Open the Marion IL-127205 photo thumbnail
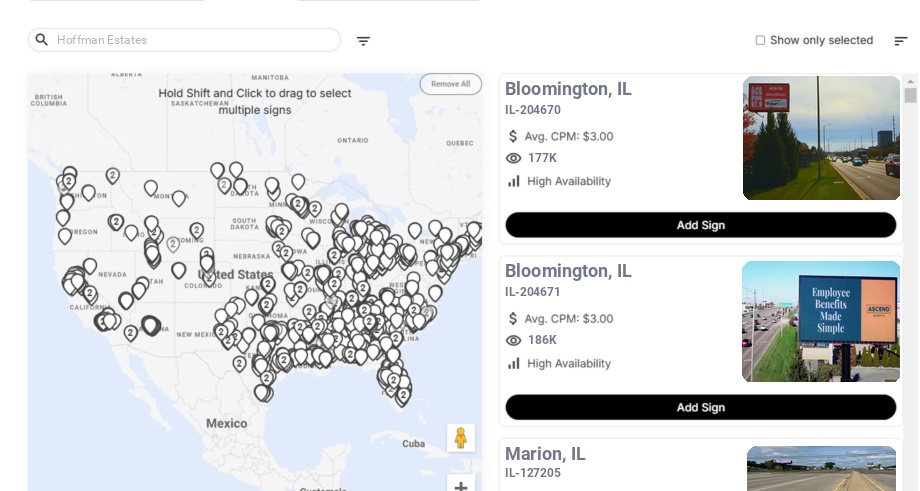Image resolution: width=920 pixels, height=491 pixels. (x=821, y=469)
